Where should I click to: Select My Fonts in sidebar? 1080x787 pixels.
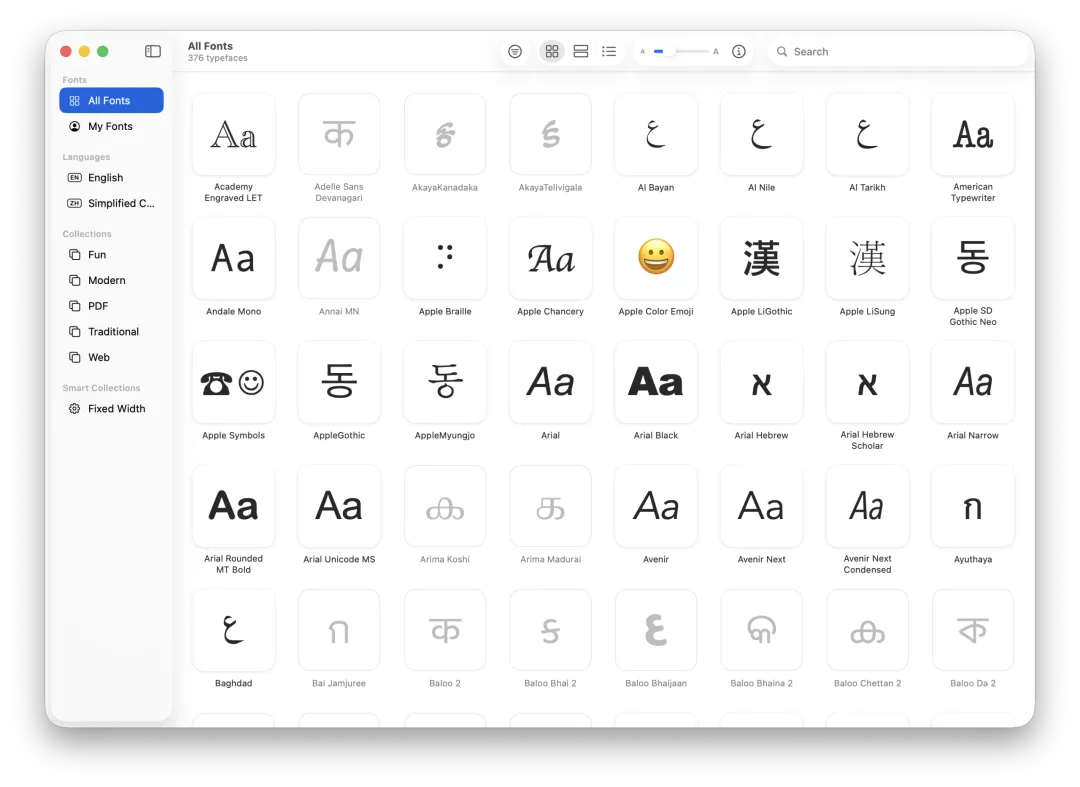click(112, 126)
